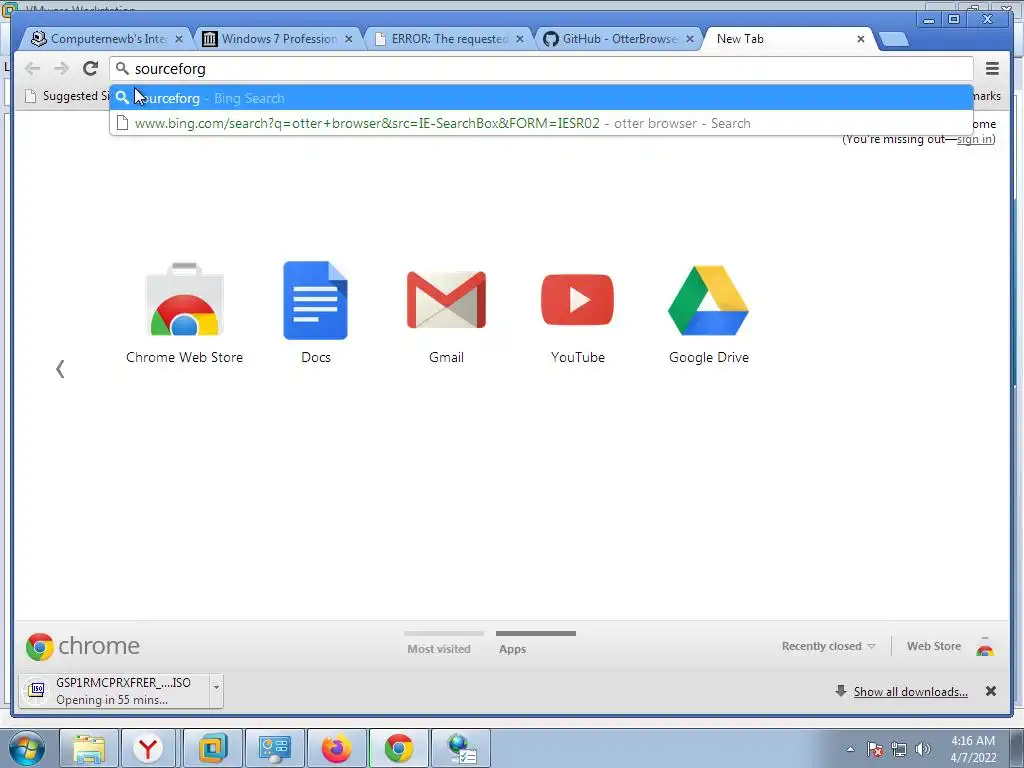Click in the address bar field

click(541, 69)
